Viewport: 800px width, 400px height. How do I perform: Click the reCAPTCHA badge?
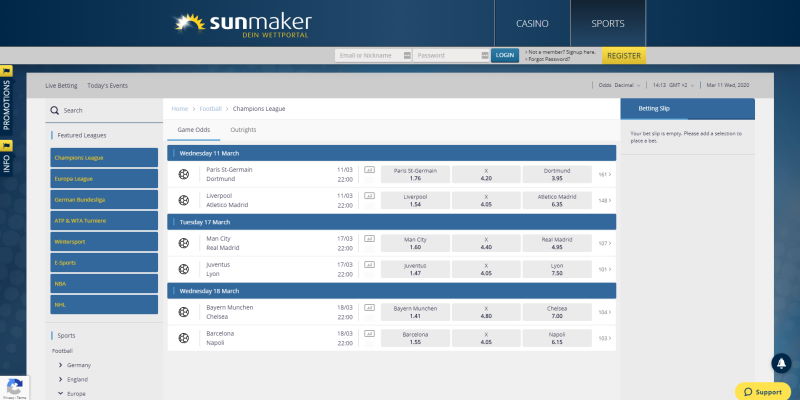14,388
